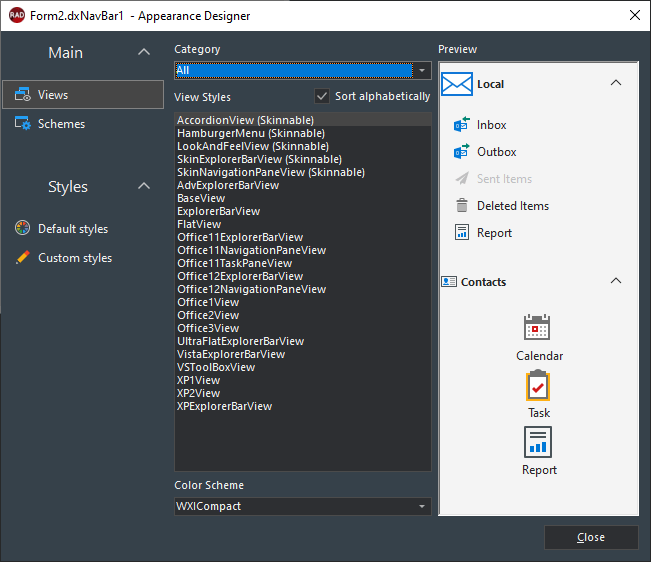Open the Color Scheme dropdown

coord(422,507)
